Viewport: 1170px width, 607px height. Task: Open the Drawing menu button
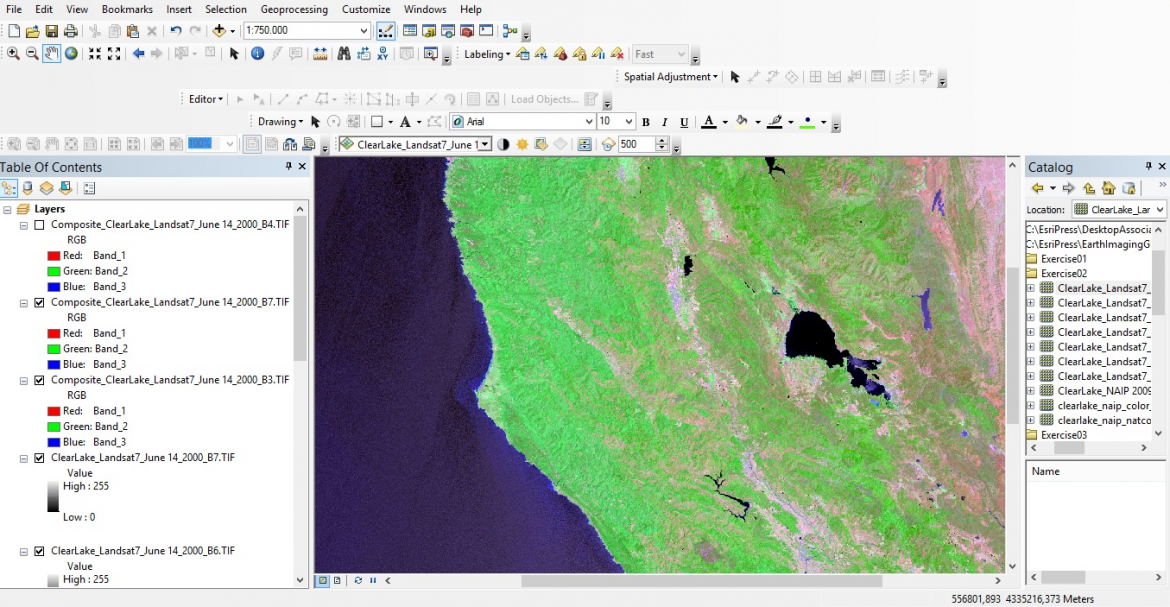tap(281, 122)
